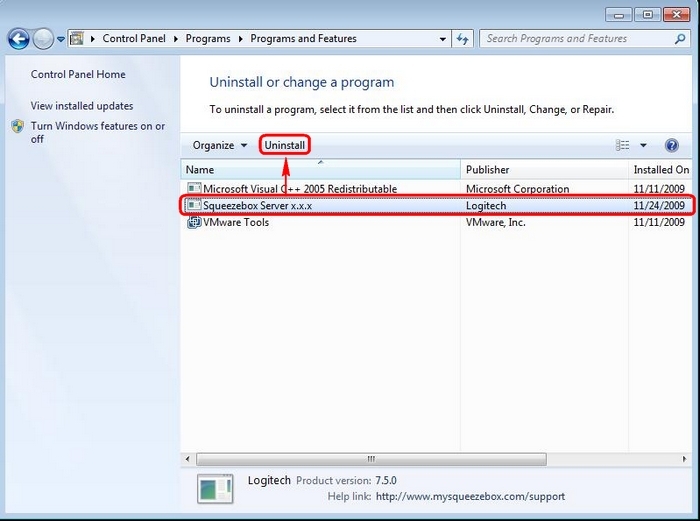The width and height of the screenshot is (700, 521).
Task: Click the Control Panel icon in address bar
Action: click(x=77, y=38)
